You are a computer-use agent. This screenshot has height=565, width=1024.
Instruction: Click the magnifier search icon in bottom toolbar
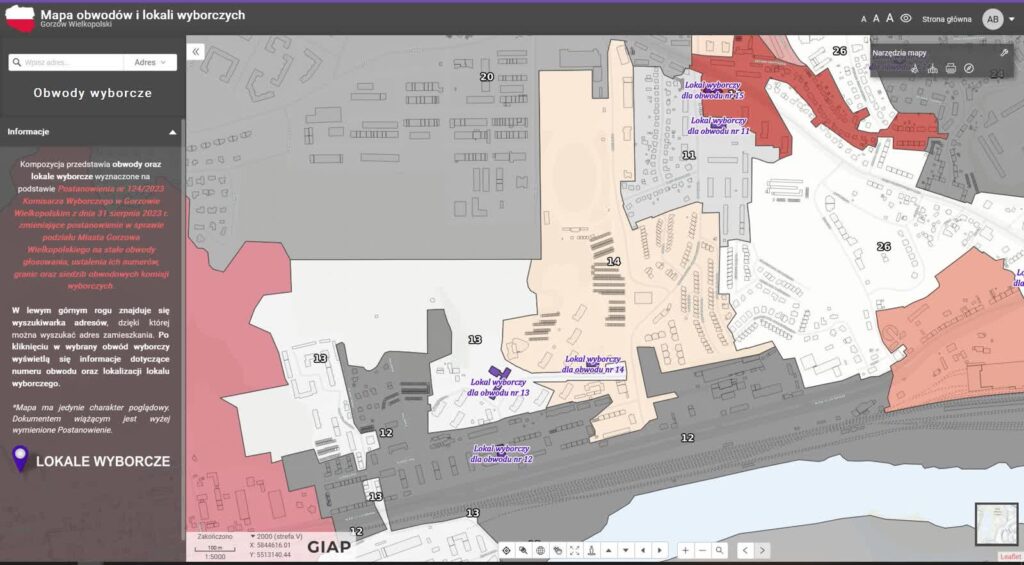[719, 550]
